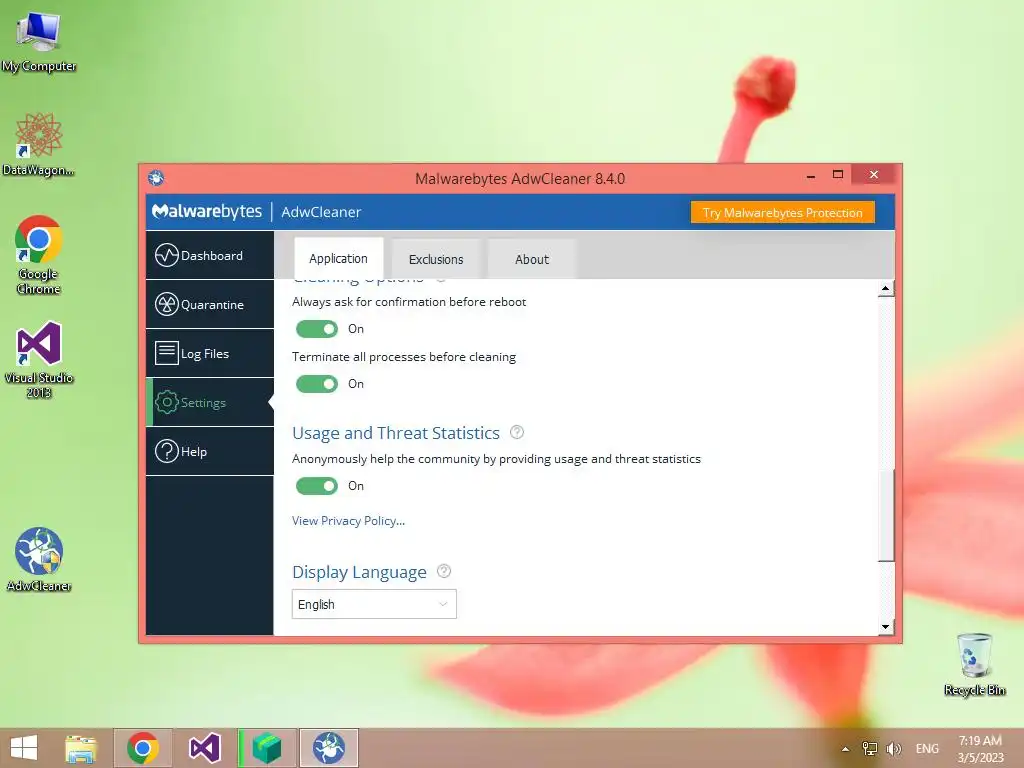Click the Usage and Threat Statistics heading

click(x=396, y=433)
